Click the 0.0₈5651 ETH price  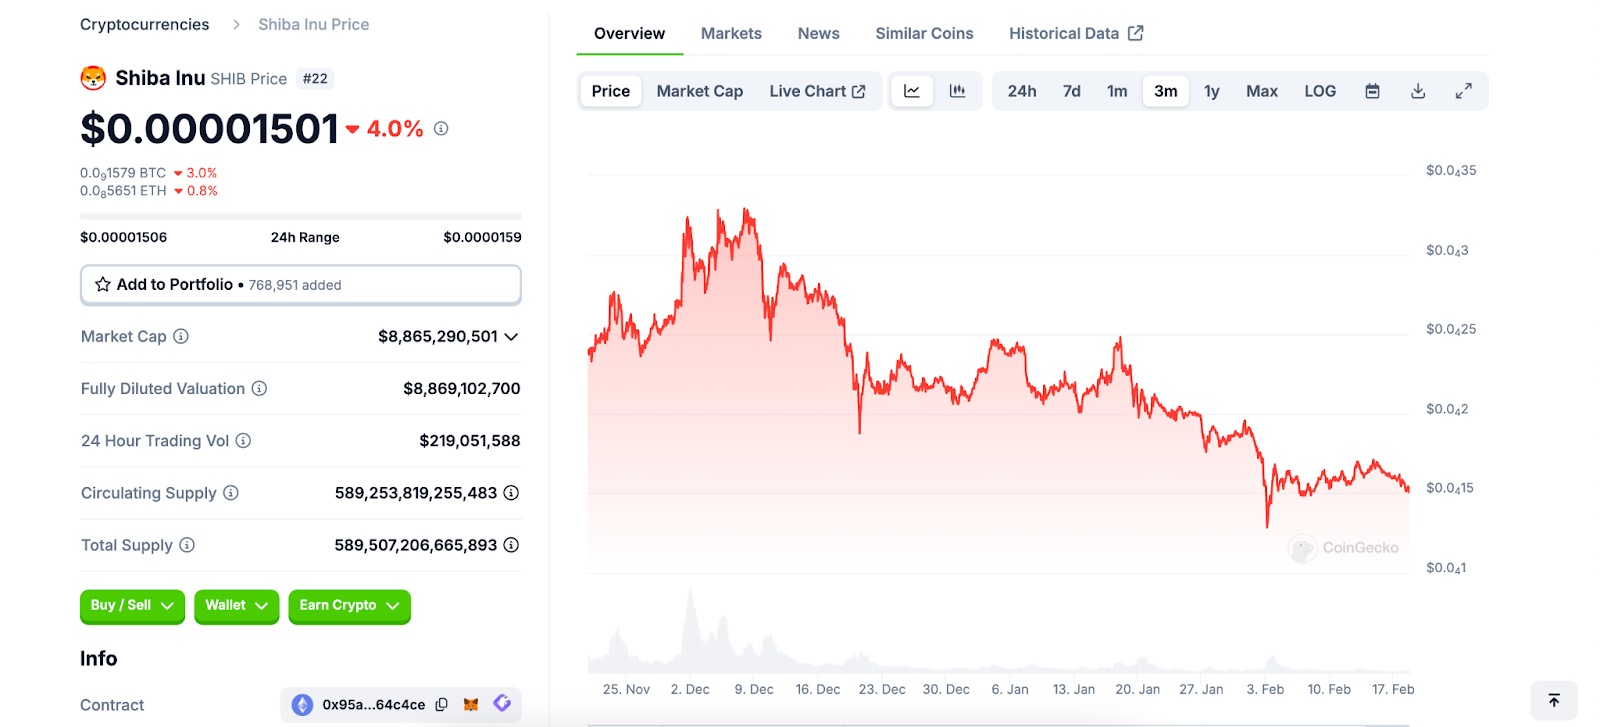(123, 191)
